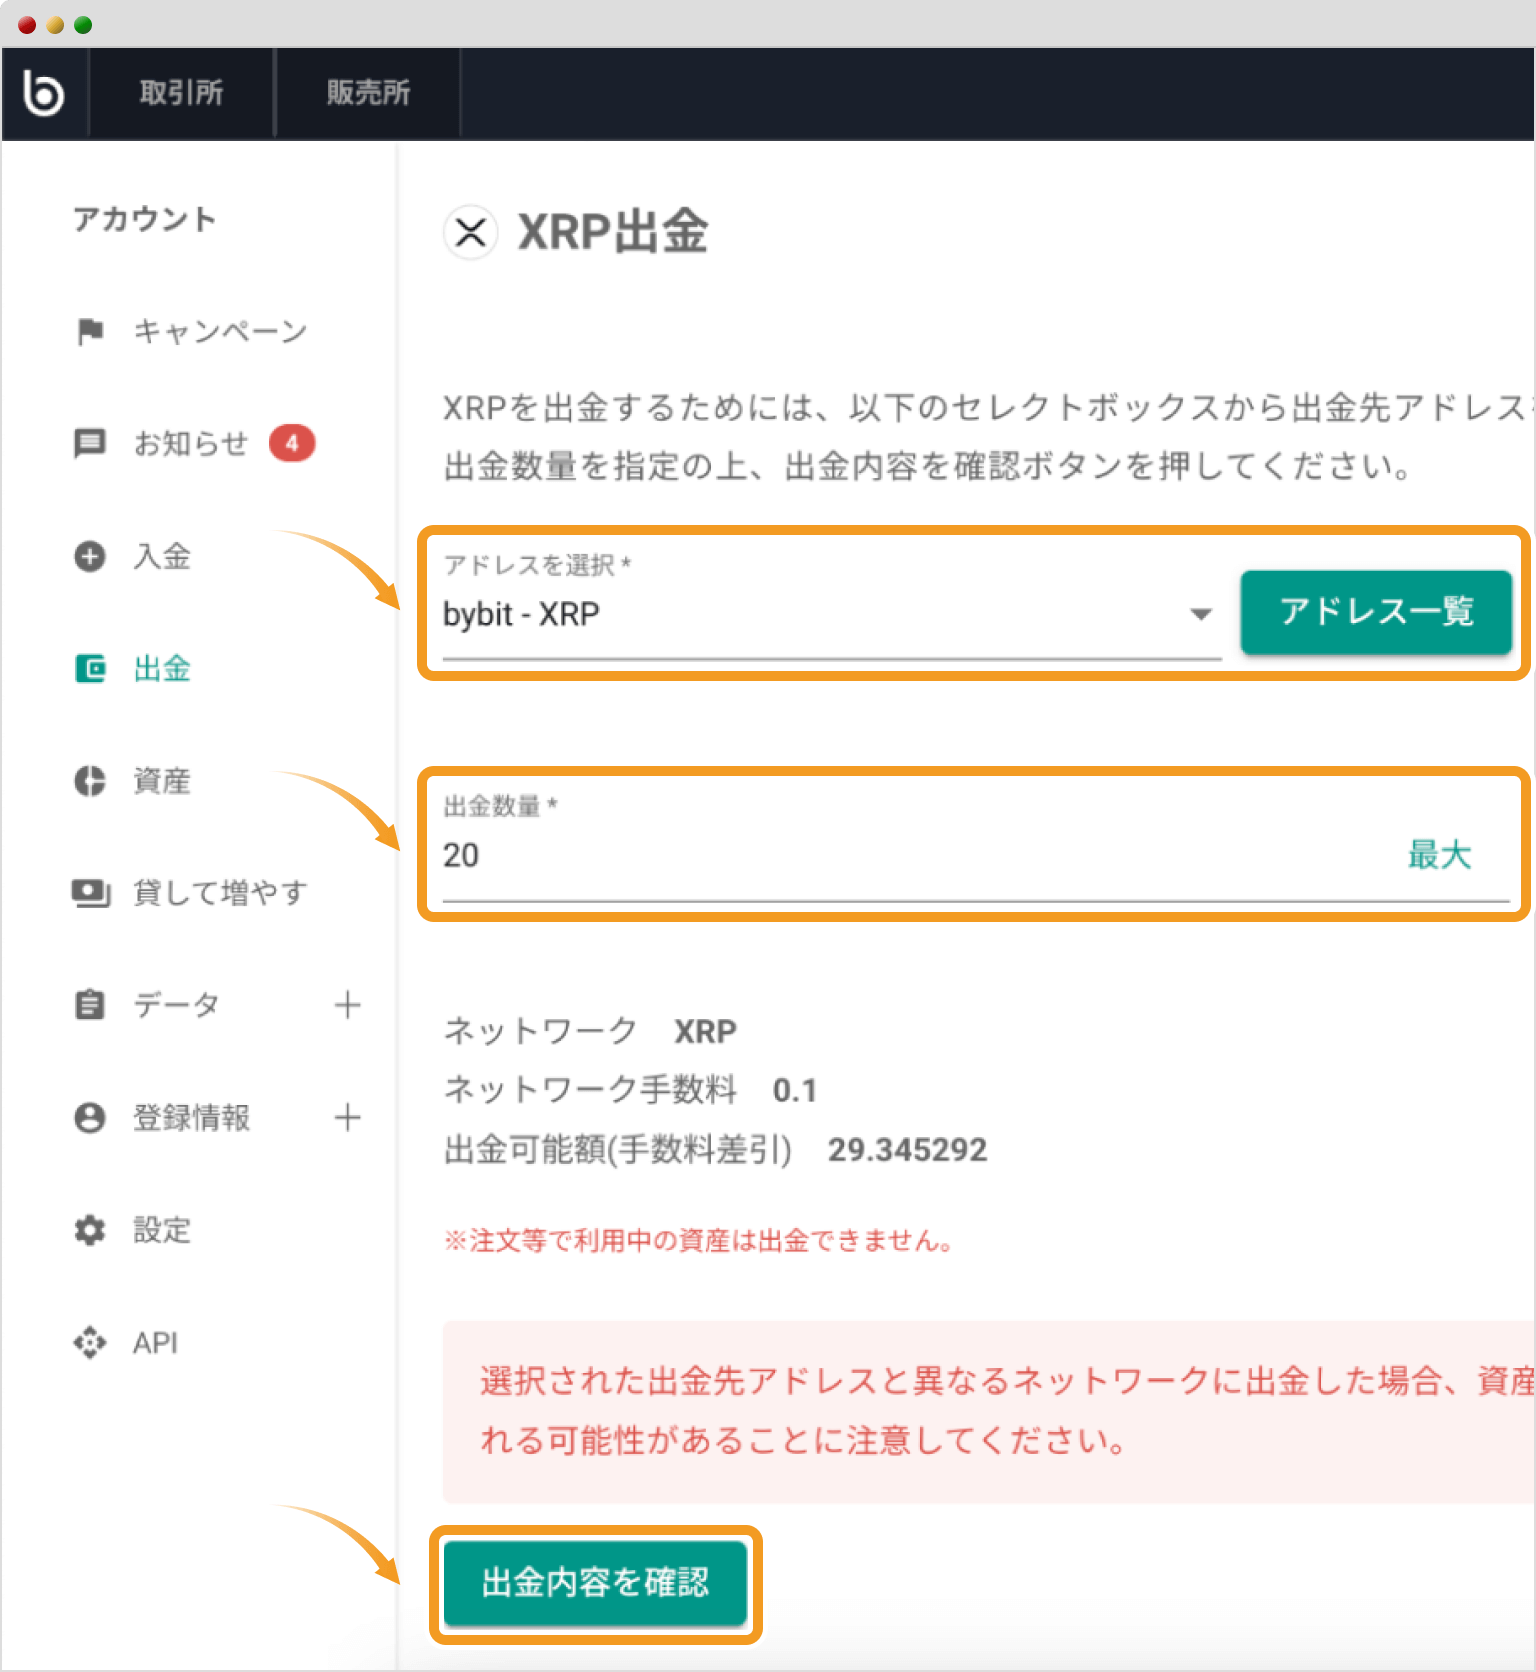Click the アカウント sidebar heading

click(145, 219)
